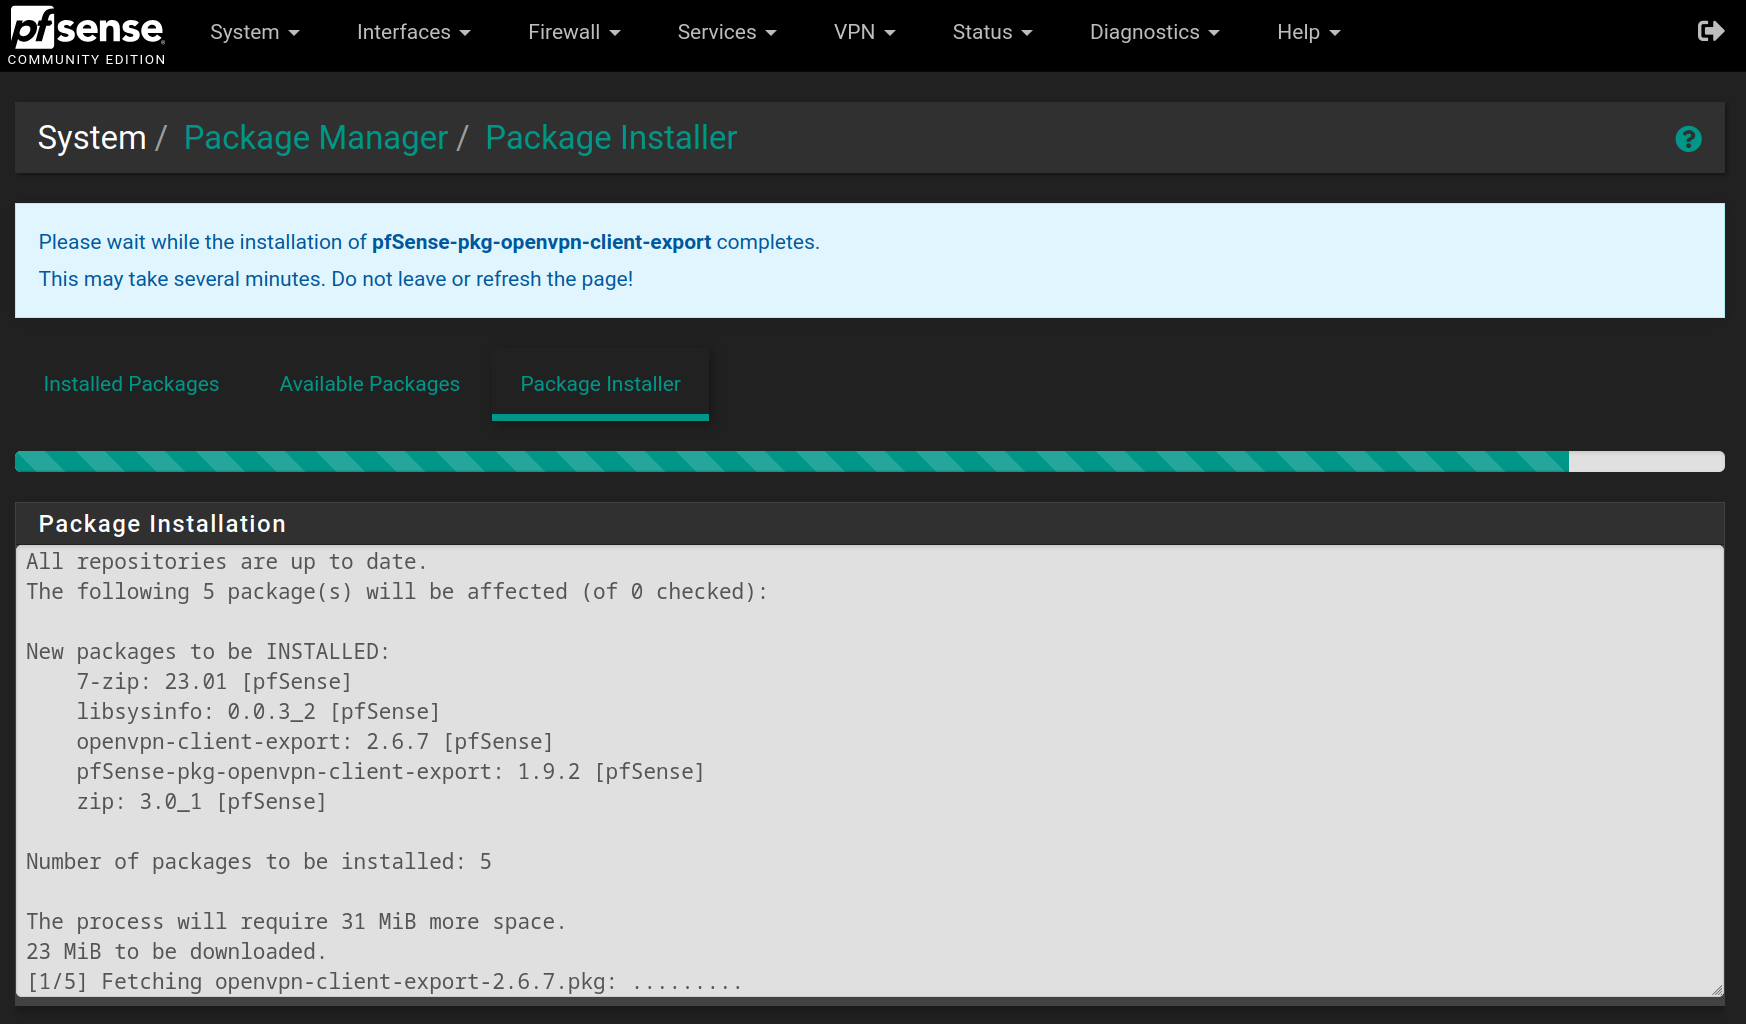1746x1024 pixels.
Task: Click 'The process will require 31 MiB' line
Action: point(296,922)
